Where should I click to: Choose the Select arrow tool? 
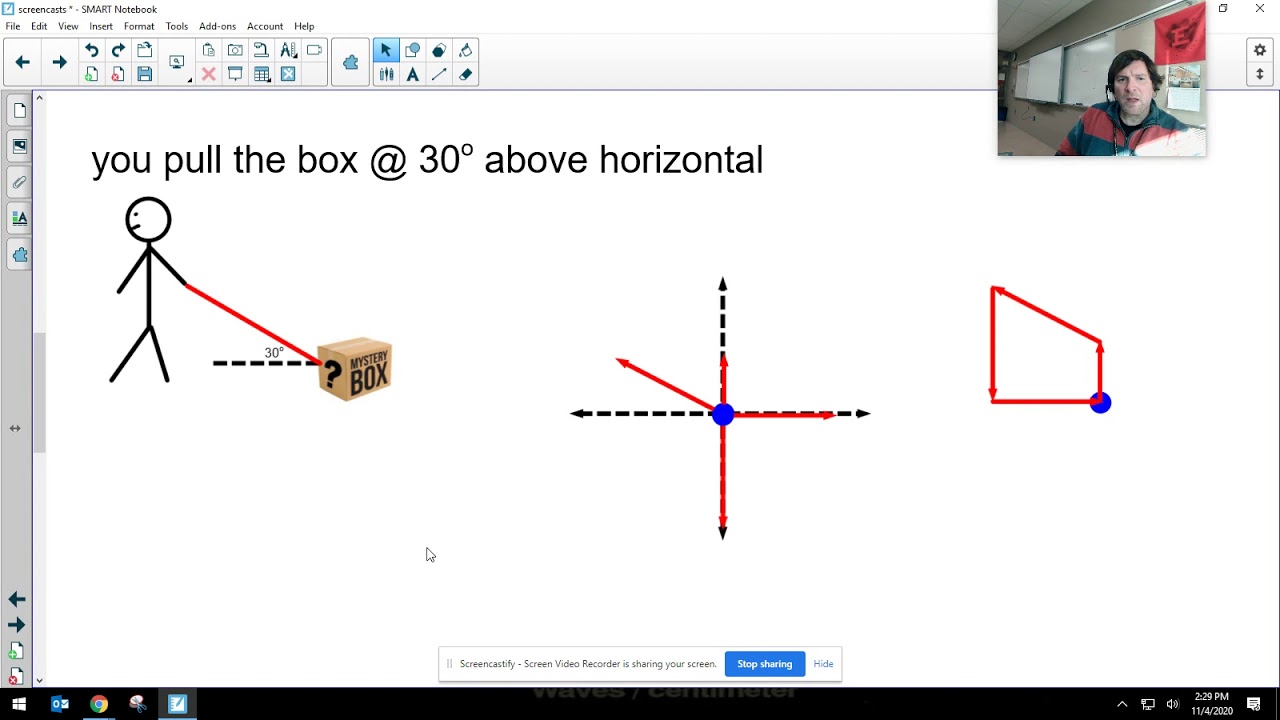(386, 50)
